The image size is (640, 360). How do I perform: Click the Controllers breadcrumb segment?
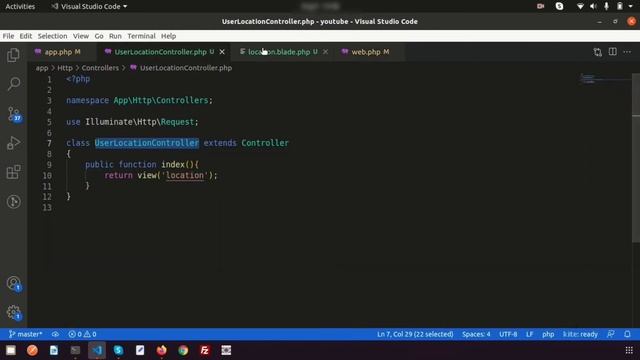(x=100, y=68)
